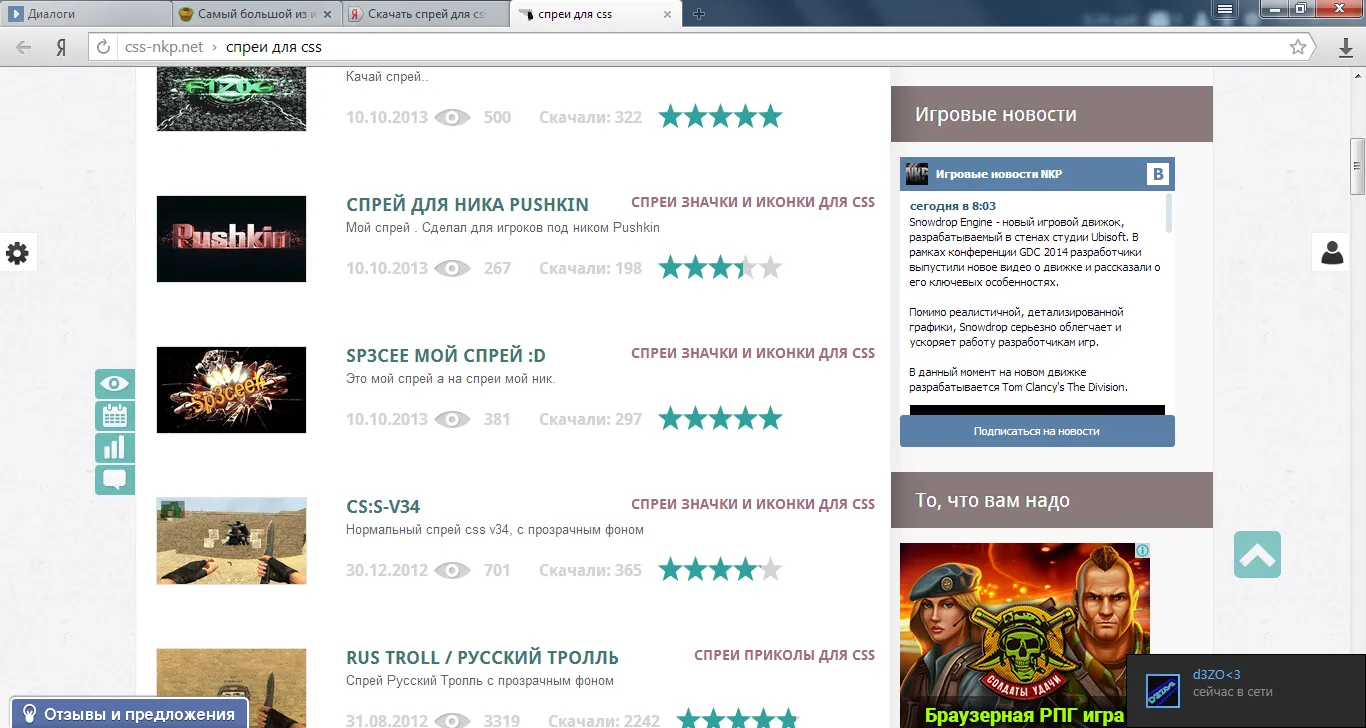Click 'Скачали: 365' download count text
1366x728 pixels.
pos(590,570)
